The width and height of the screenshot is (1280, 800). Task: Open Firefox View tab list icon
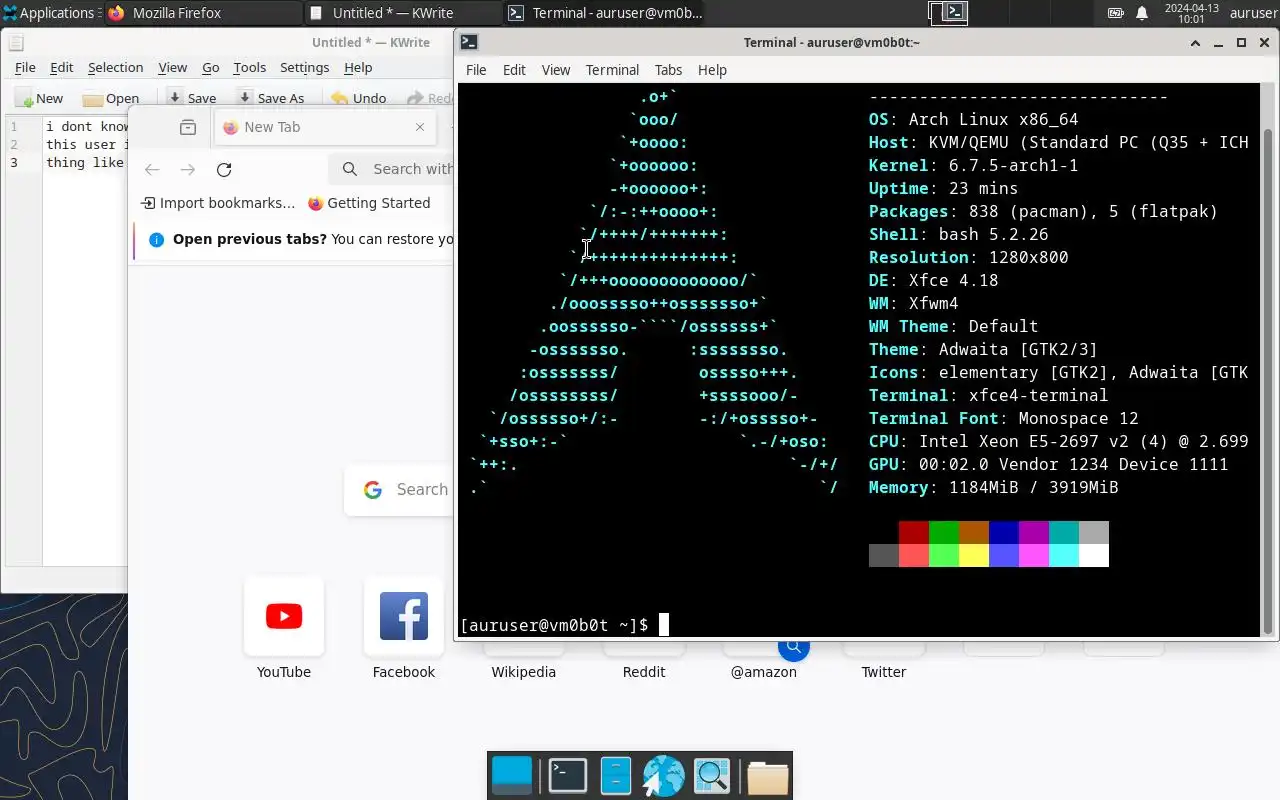pos(187,127)
